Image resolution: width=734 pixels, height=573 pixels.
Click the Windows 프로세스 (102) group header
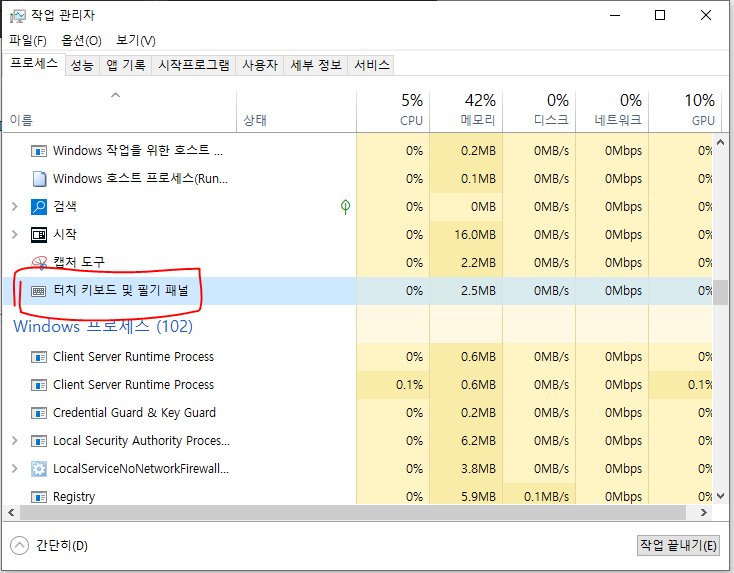[103, 326]
